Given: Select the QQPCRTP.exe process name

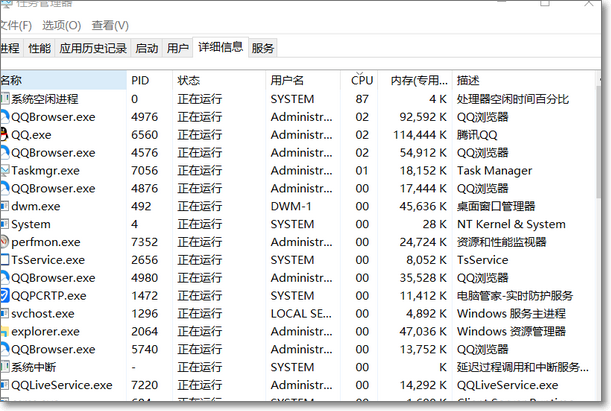Looking at the screenshot, I should coord(49,296).
